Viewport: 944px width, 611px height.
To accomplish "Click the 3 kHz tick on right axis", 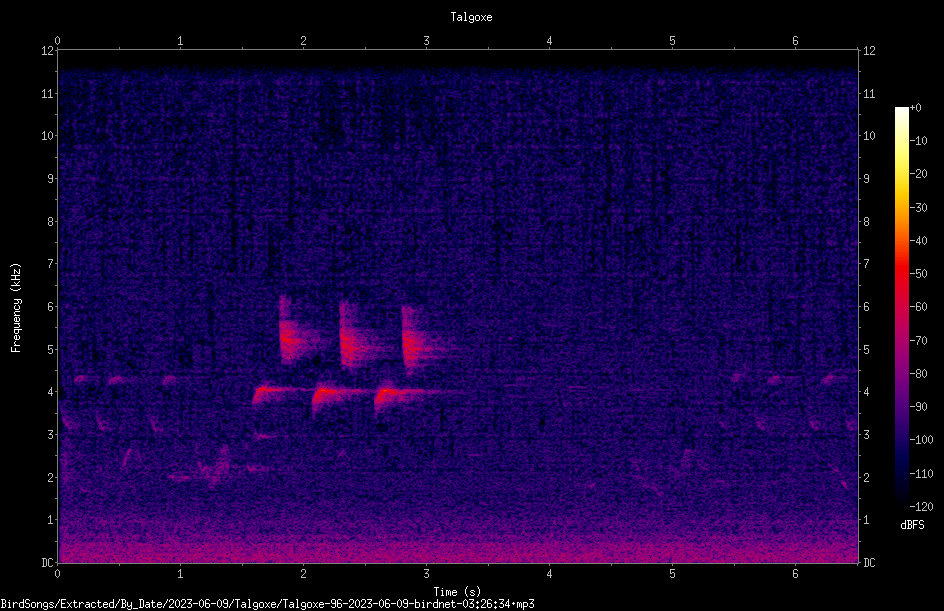I will 866,435.
